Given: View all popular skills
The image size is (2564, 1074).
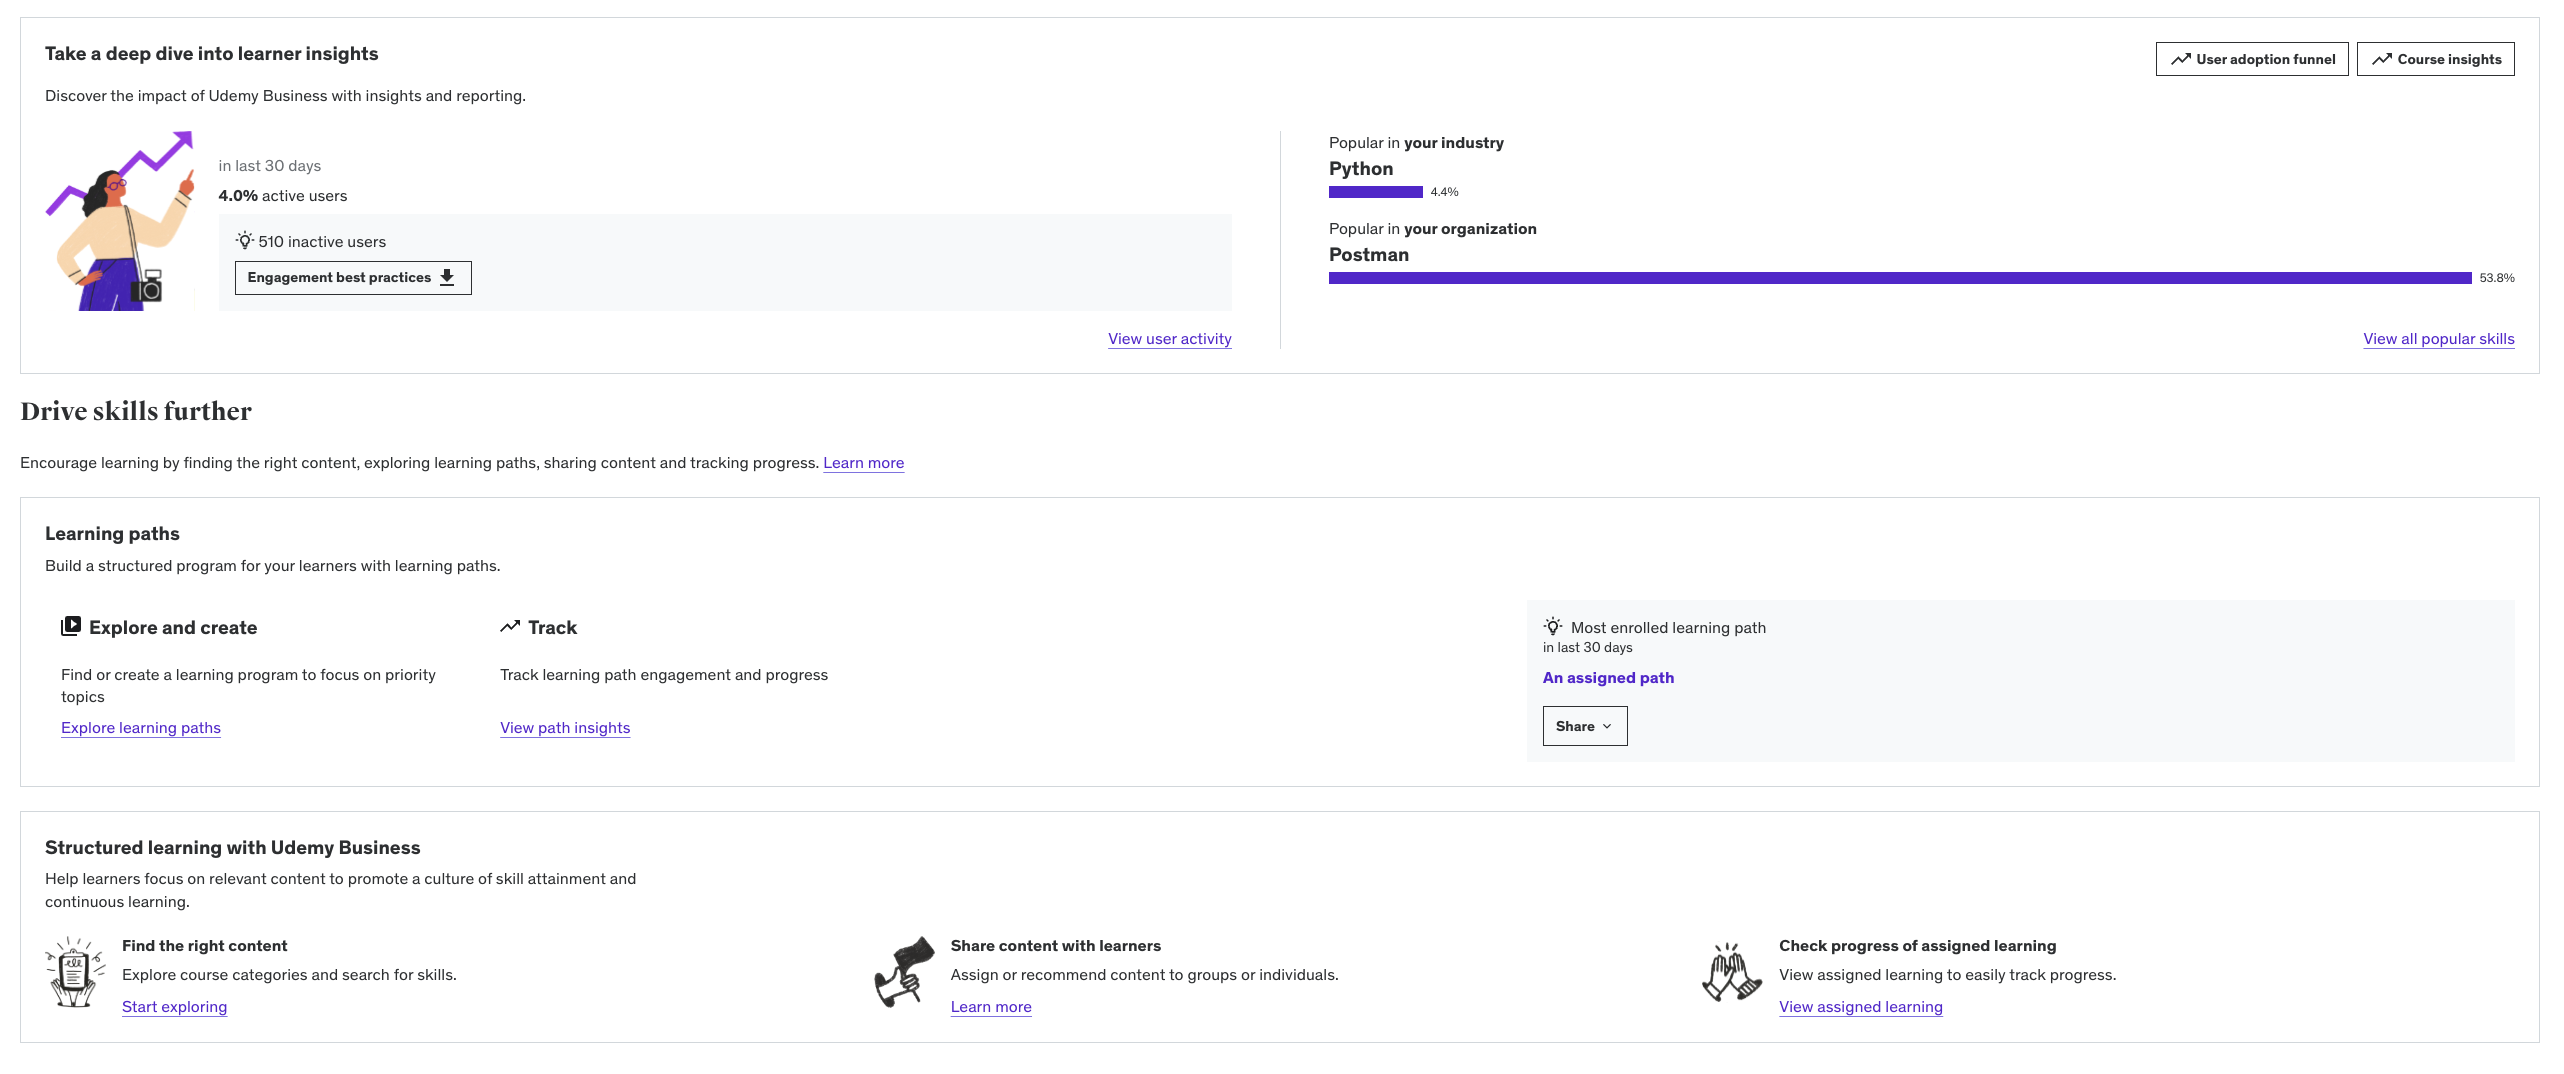Looking at the screenshot, I should pos(2438,339).
